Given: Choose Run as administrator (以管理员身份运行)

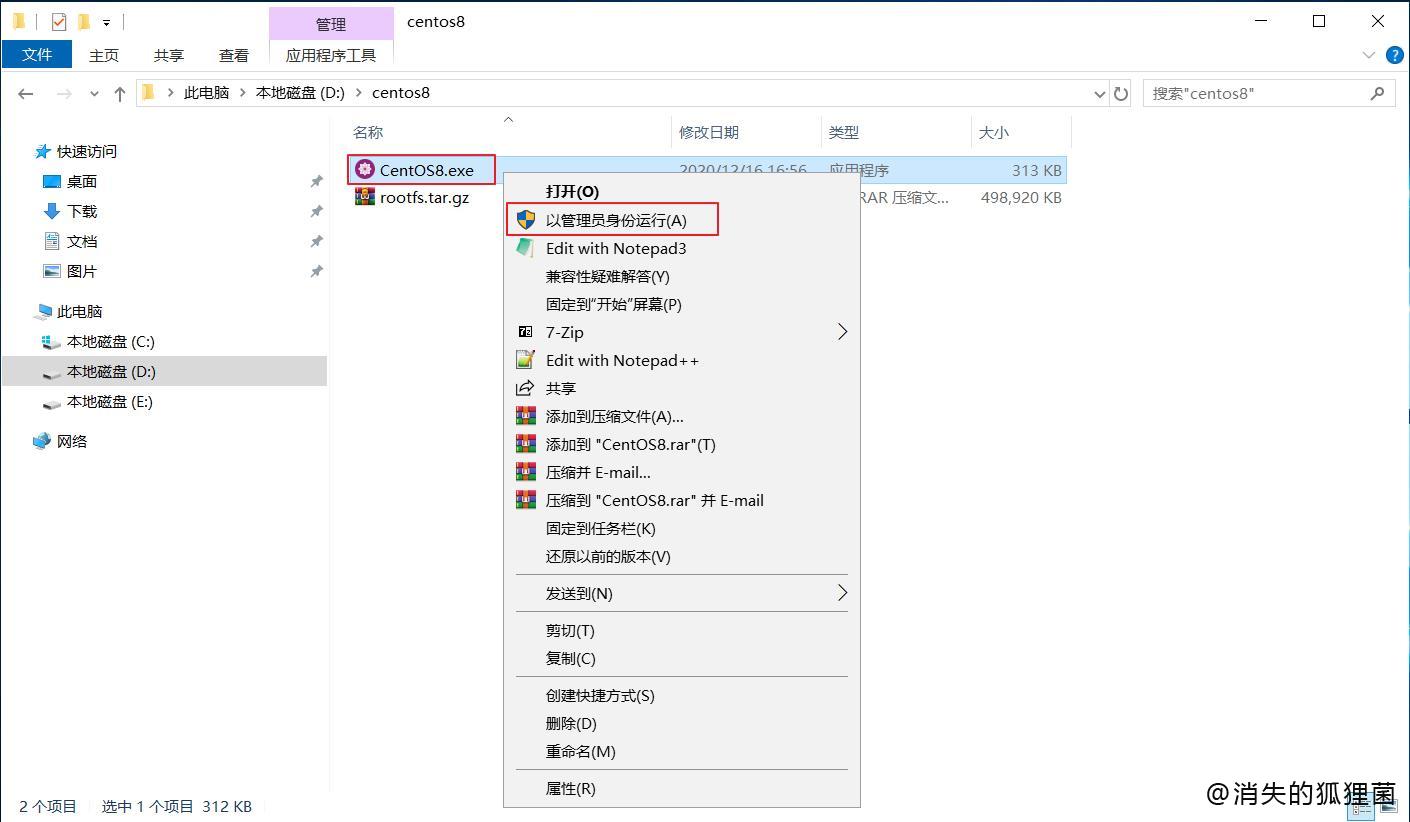Looking at the screenshot, I should [x=616, y=220].
